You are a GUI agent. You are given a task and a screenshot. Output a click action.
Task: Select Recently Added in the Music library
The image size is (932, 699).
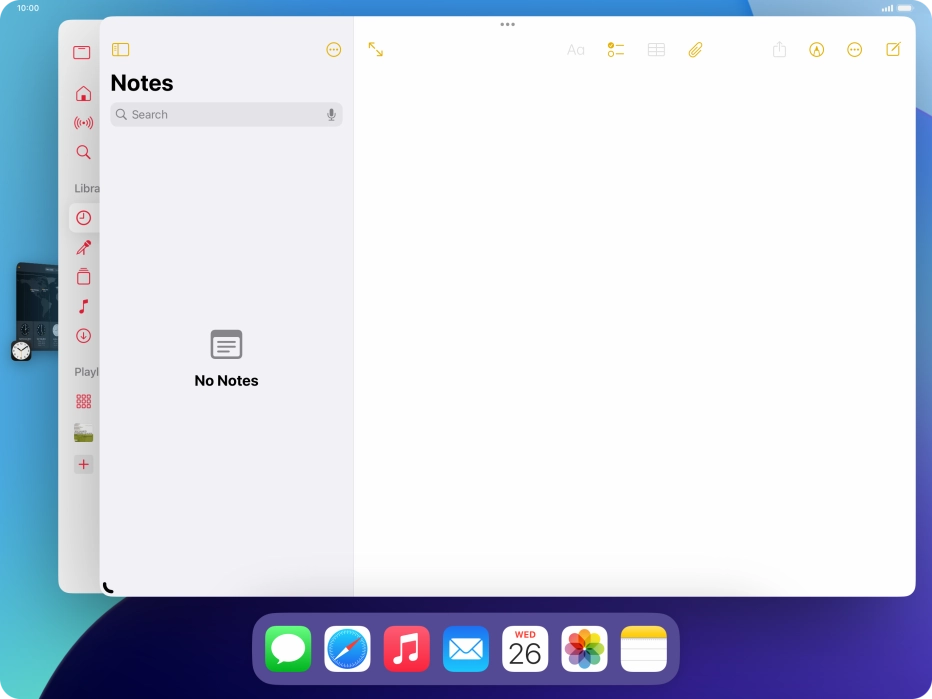(x=84, y=217)
